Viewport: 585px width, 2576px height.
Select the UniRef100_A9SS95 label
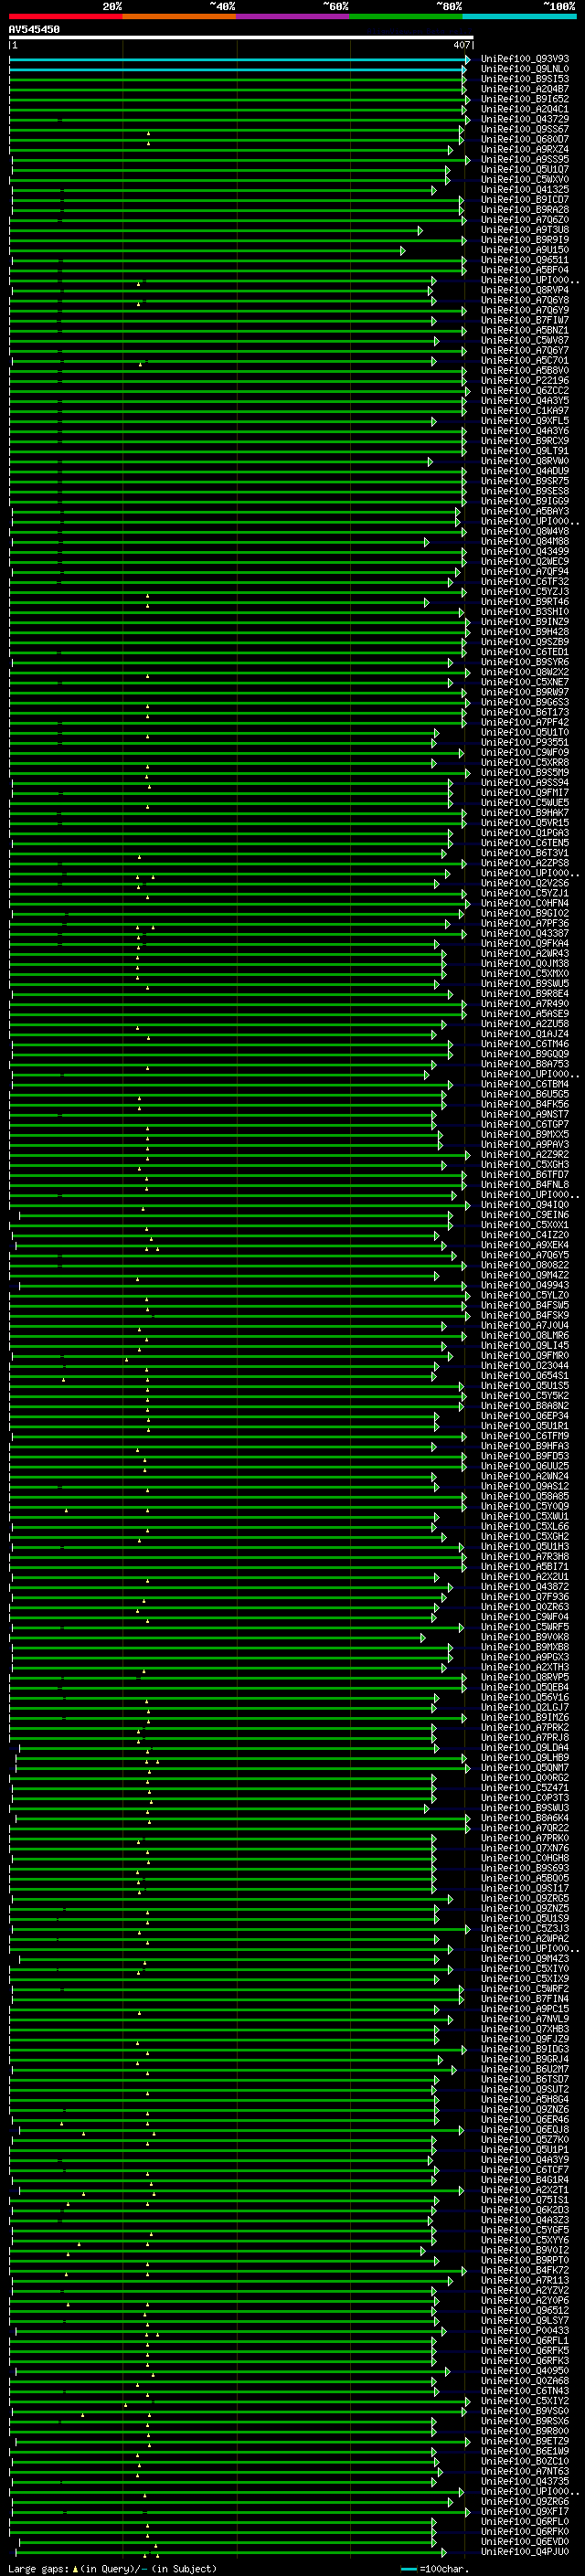click(525, 159)
